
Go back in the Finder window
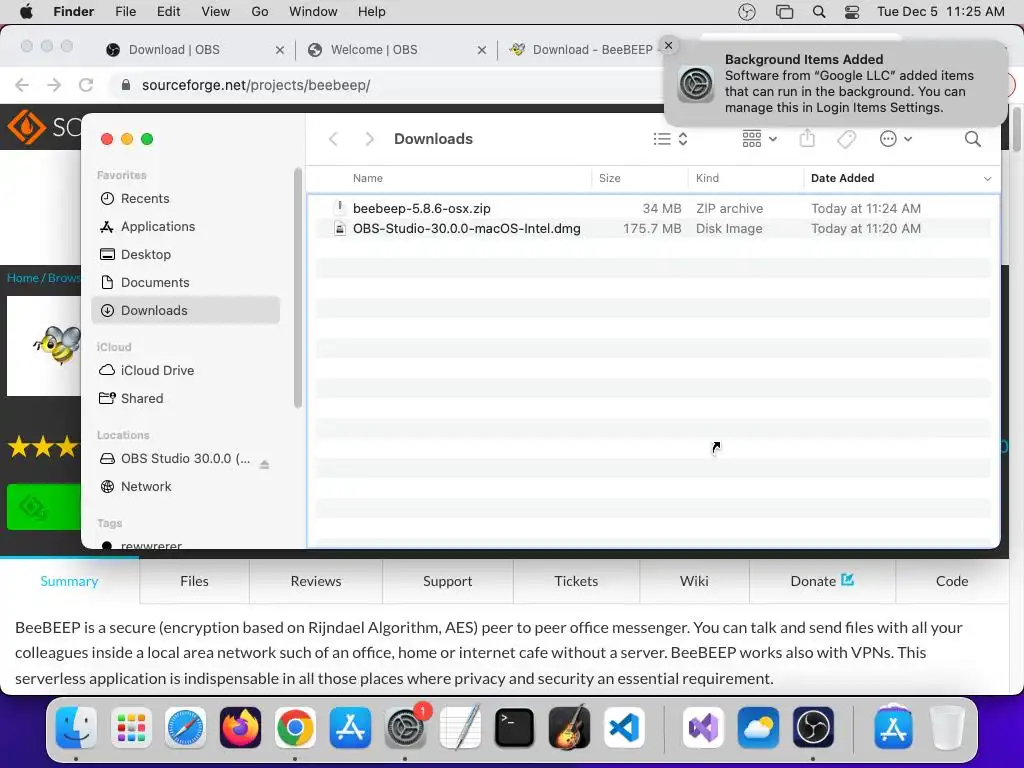[x=334, y=138]
